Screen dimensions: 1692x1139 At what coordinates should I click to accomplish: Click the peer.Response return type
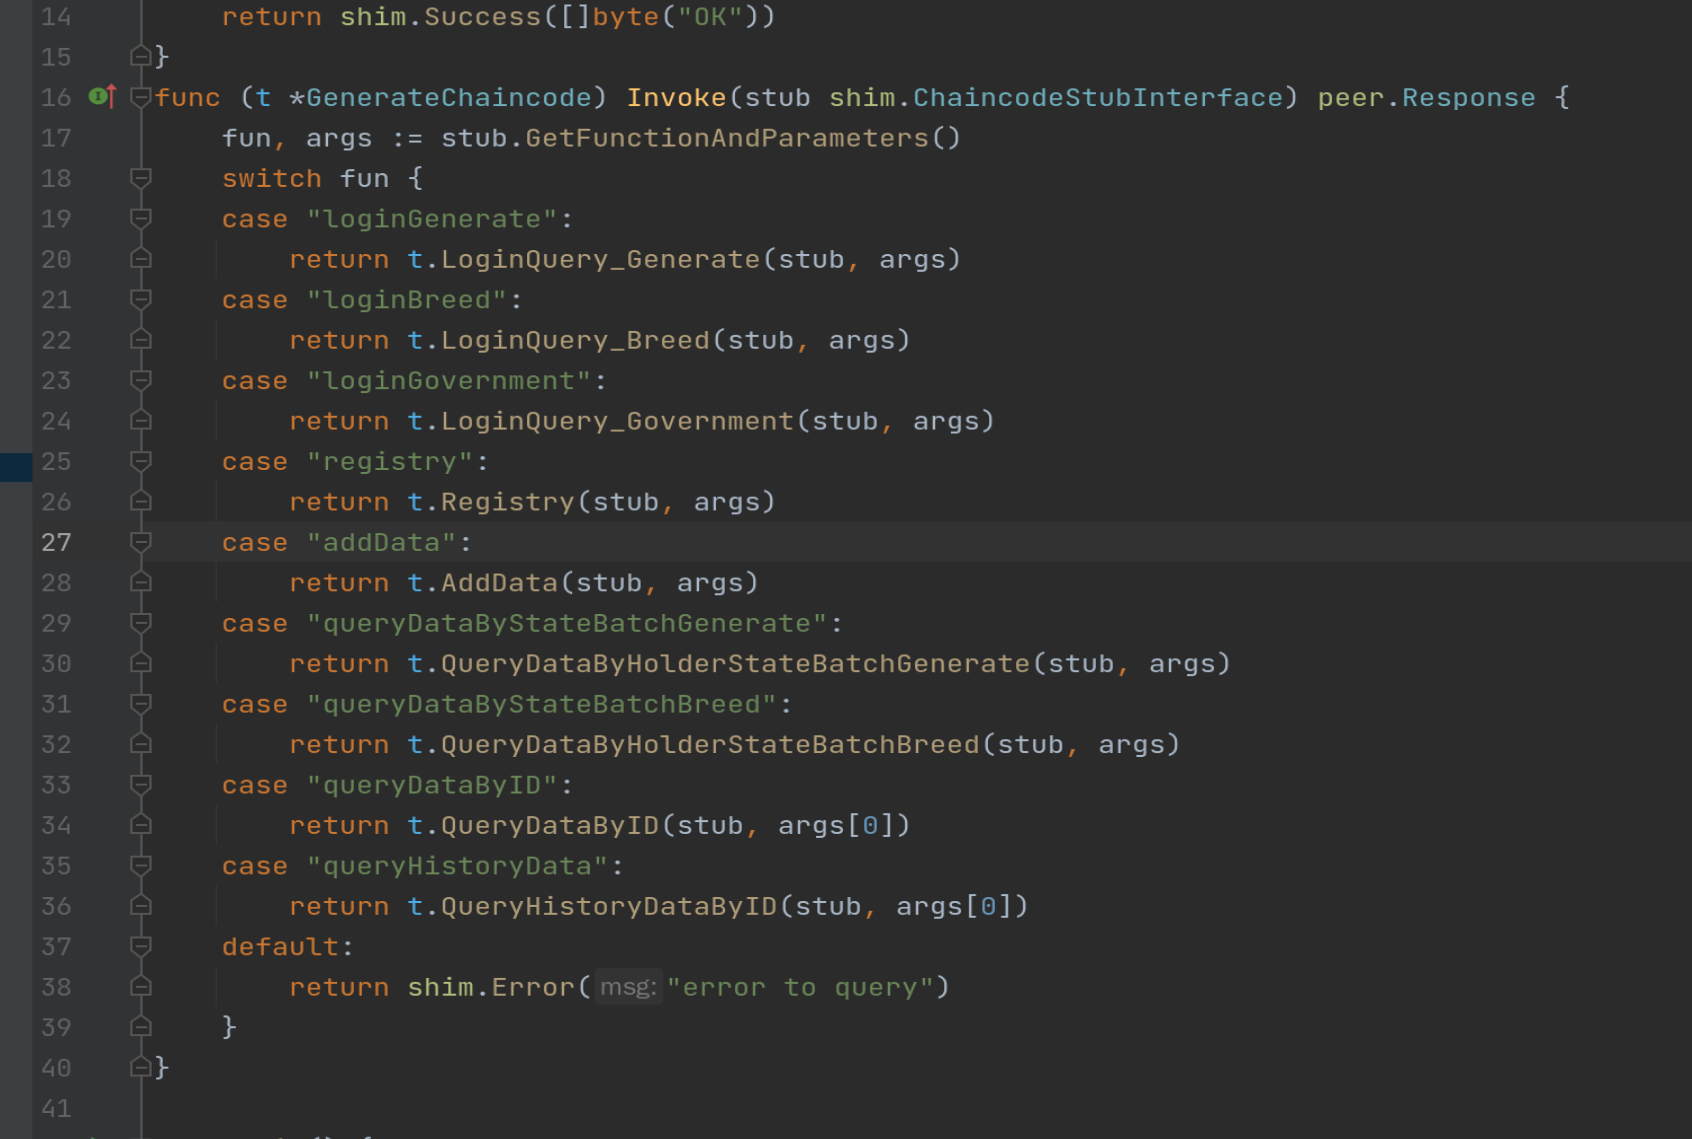pyautogui.click(x=1426, y=98)
